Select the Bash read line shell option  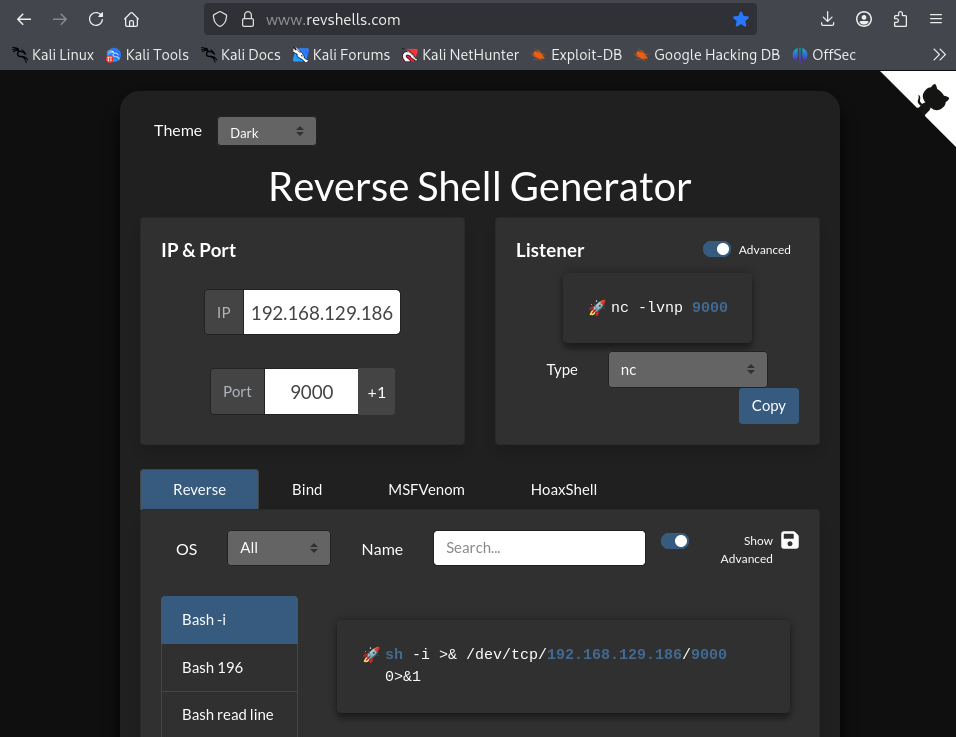pyautogui.click(x=229, y=714)
